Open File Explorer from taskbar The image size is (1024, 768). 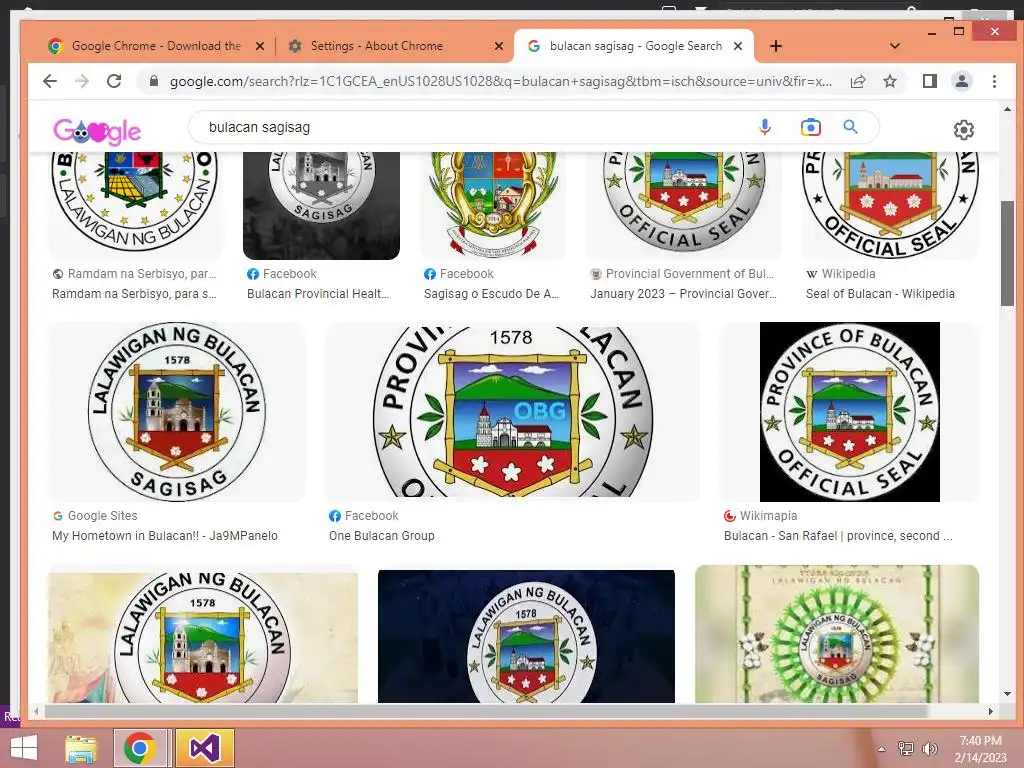point(81,748)
